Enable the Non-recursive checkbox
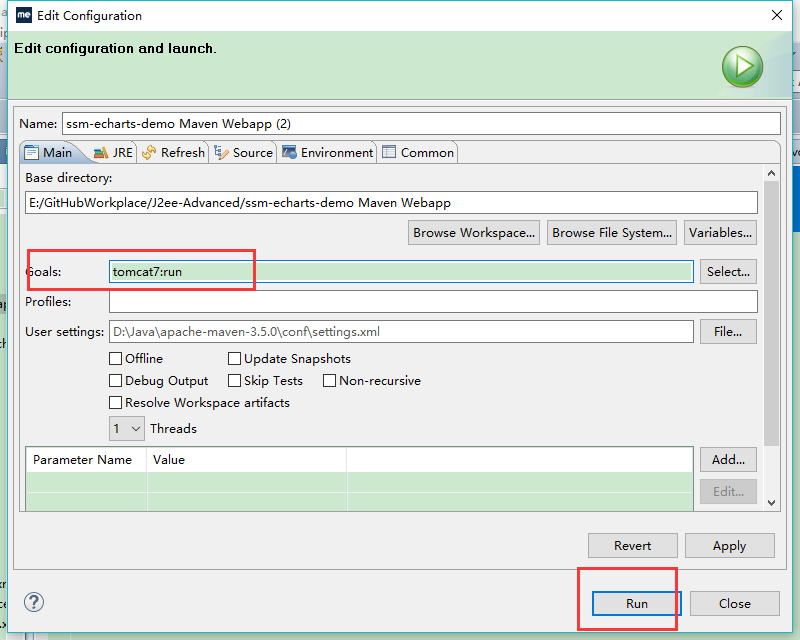The width and height of the screenshot is (800, 640). [x=330, y=381]
